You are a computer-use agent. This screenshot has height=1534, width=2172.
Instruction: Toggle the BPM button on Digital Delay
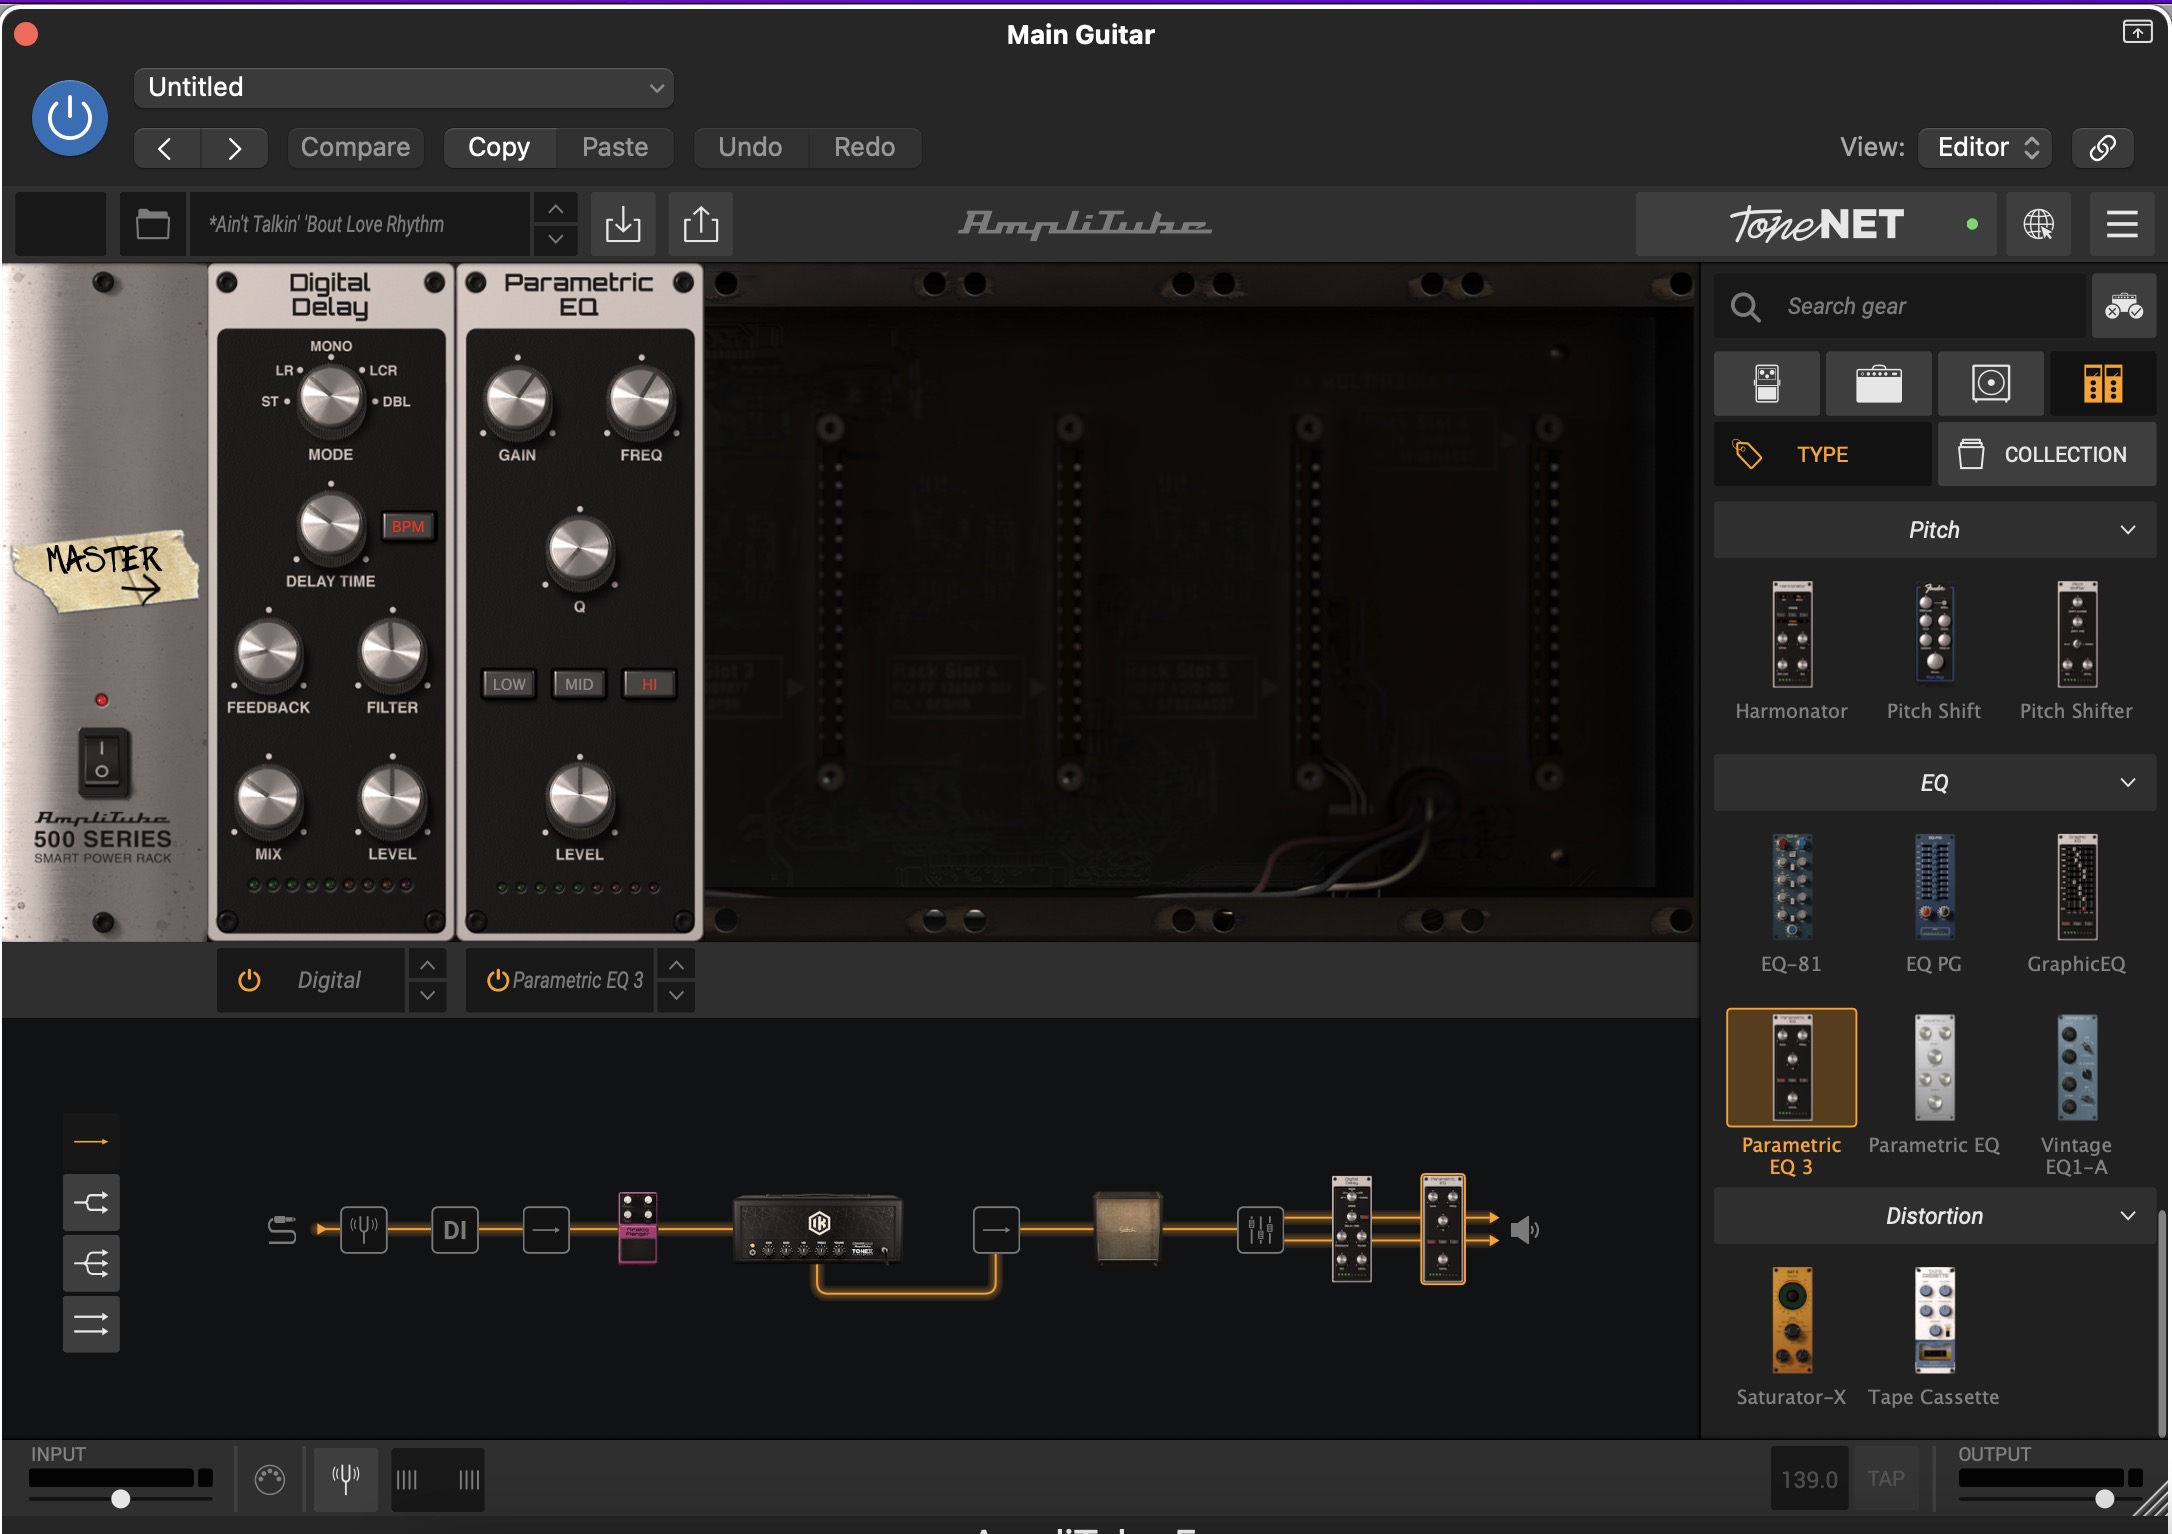[x=408, y=526]
